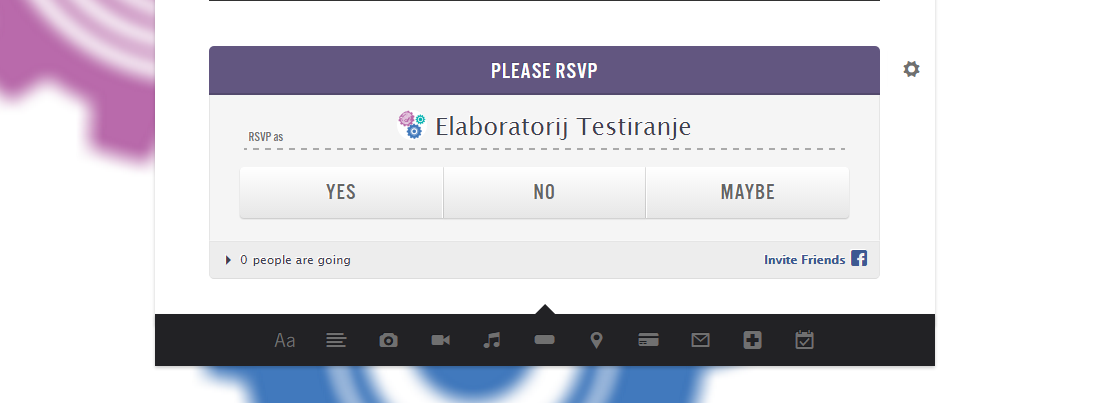Add payment card block
The height and width of the screenshot is (403, 1108).
point(648,341)
